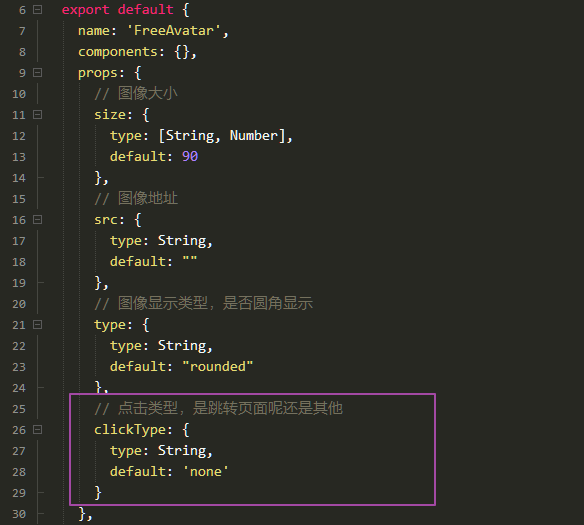Click the empty string default on line 18
The height and width of the screenshot is (525, 584).
coord(190,259)
